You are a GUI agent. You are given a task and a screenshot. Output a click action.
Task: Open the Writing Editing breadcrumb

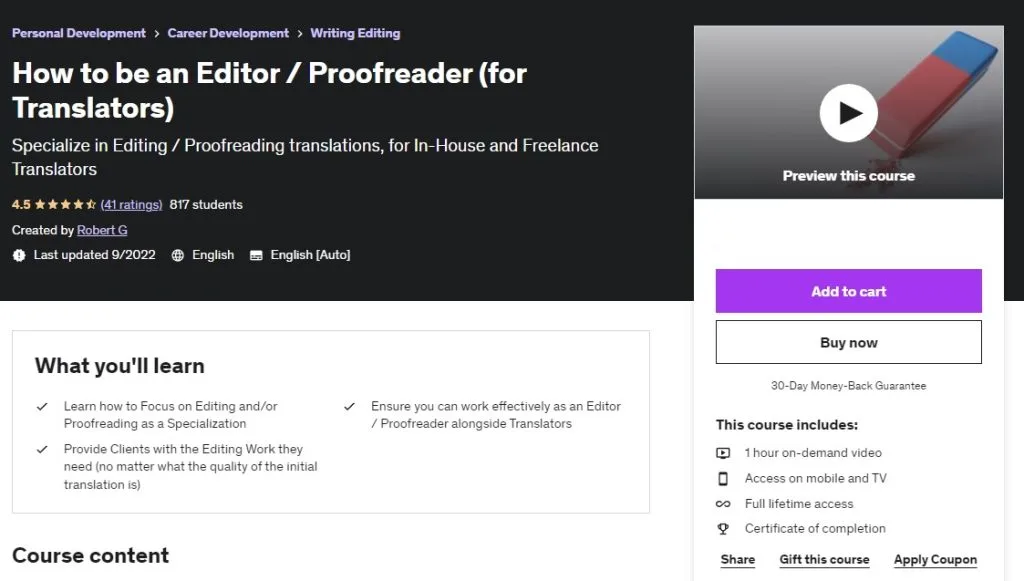(x=355, y=33)
